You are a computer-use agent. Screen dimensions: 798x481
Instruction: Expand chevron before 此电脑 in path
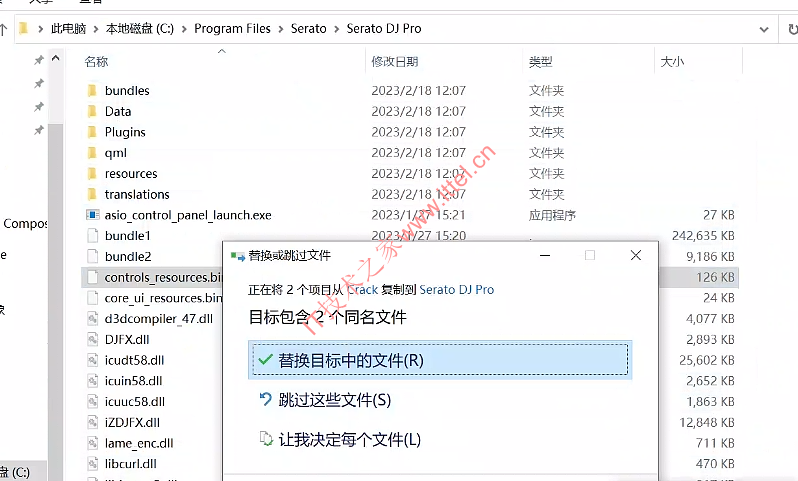tap(40, 29)
